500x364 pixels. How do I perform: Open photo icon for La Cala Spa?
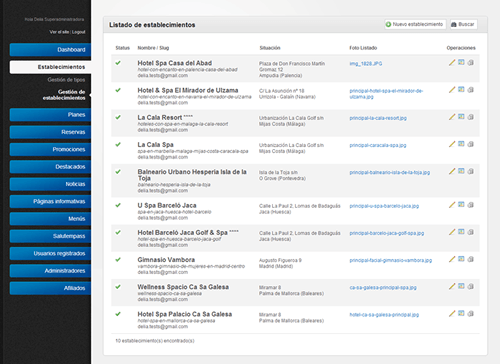pos(461,144)
